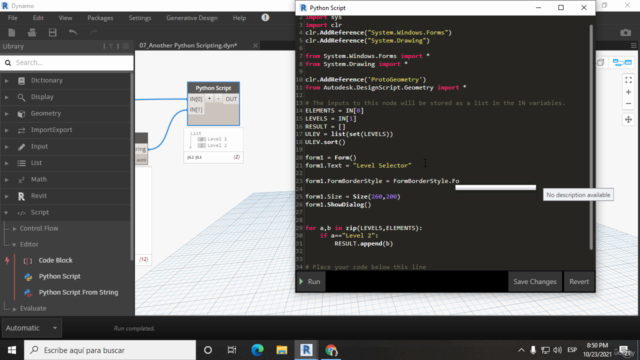Collapse the Editor subcategory
The width and height of the screenshot is (640, 360).
(x=14, y=244)
